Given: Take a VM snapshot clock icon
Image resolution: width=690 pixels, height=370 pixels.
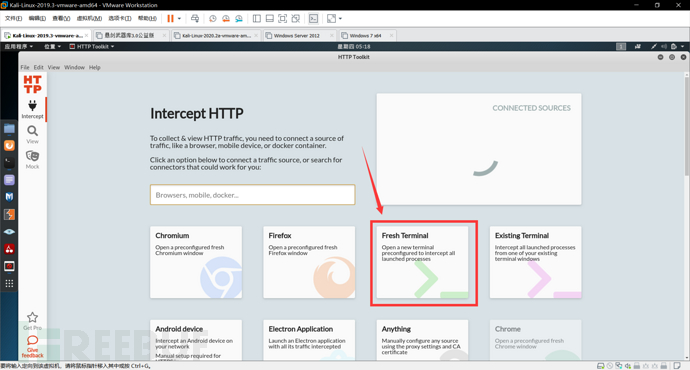Looking at the screenshot, I should pyautogui.click(x=213, y=18).
